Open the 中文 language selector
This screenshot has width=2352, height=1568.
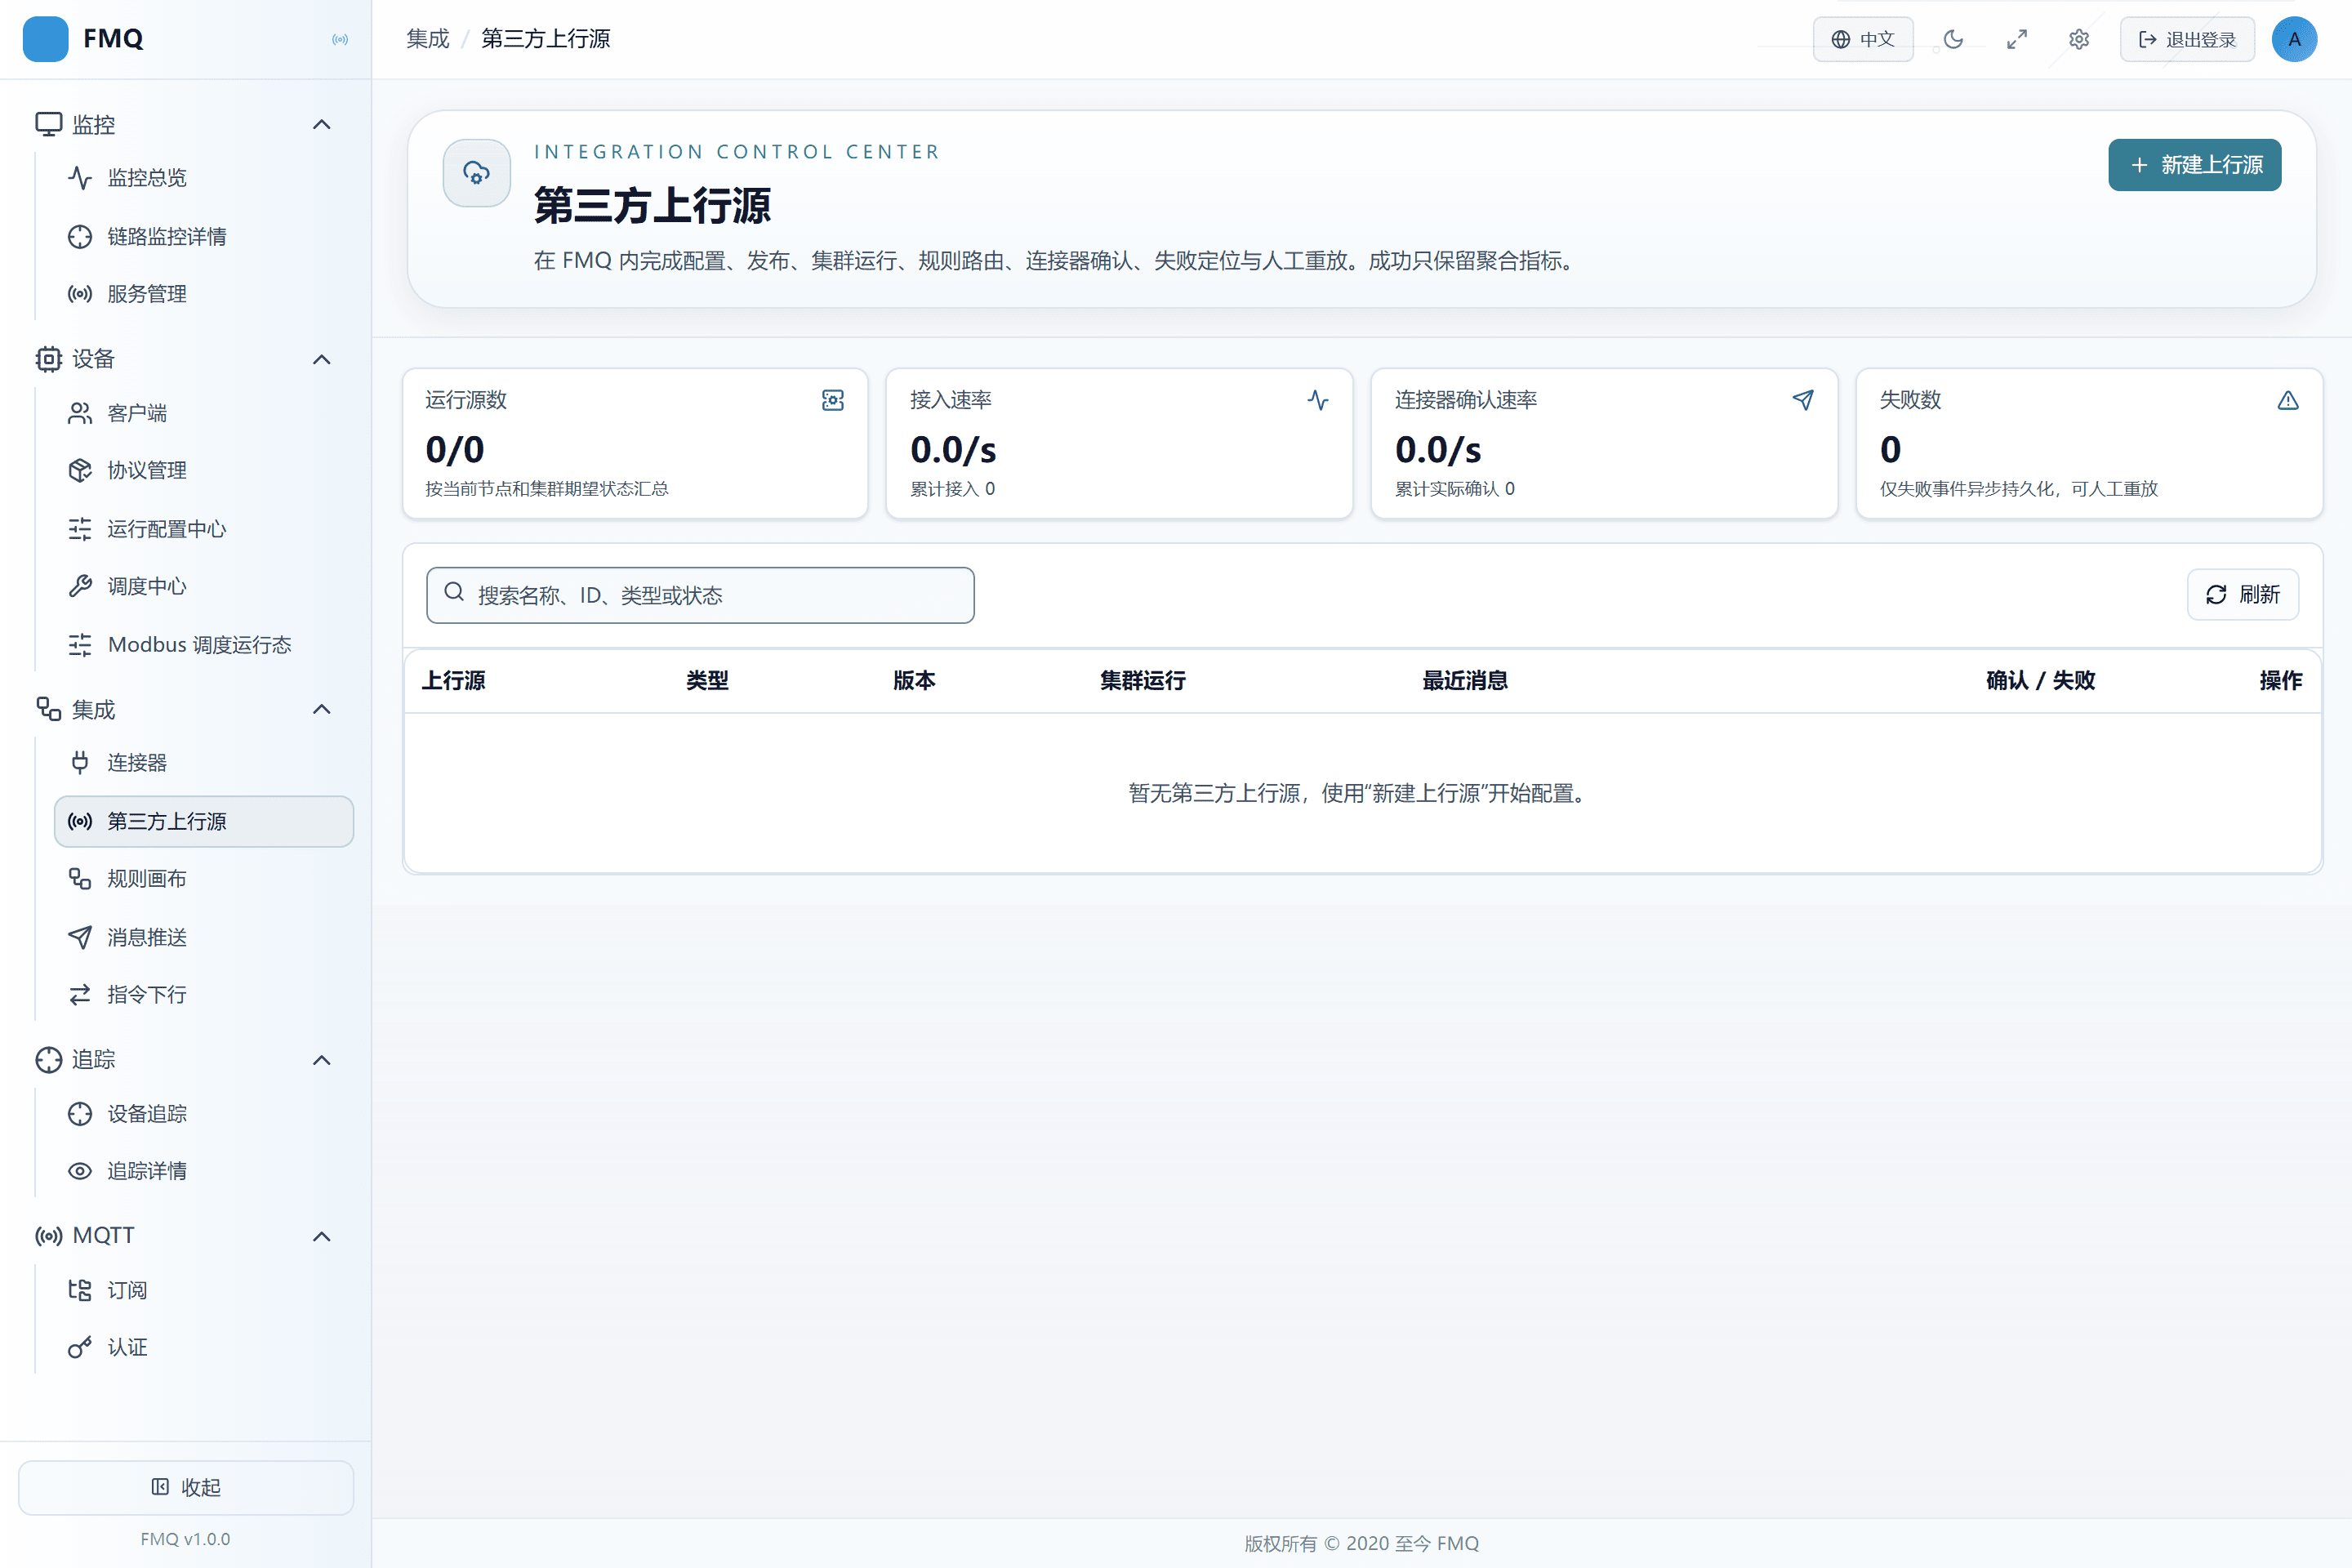pyautogui.click(x=1863, y=39)
